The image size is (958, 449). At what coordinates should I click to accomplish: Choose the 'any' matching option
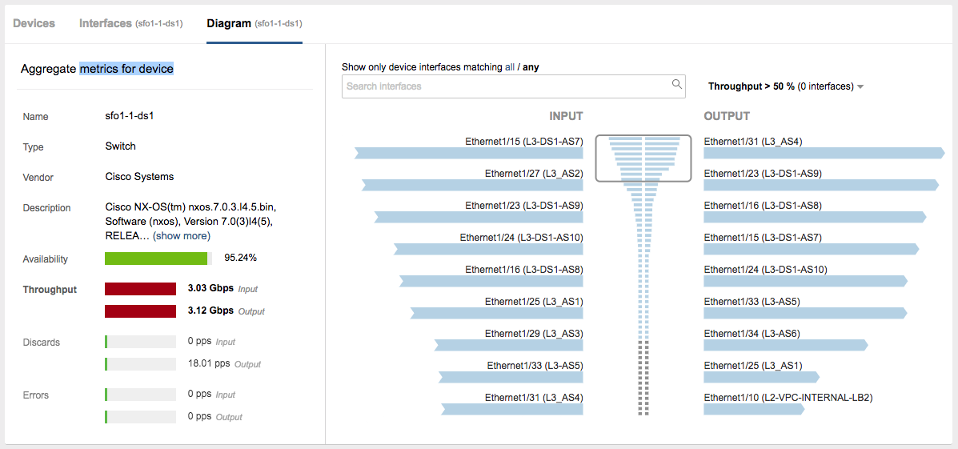click(530, 67)
